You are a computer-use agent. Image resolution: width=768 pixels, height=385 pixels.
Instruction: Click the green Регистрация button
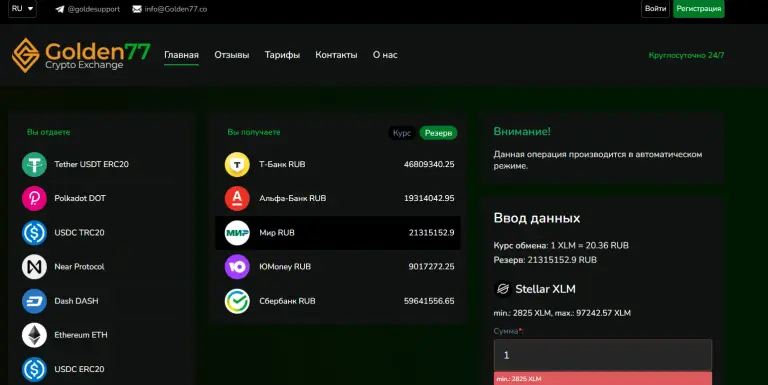pos(698,9)
